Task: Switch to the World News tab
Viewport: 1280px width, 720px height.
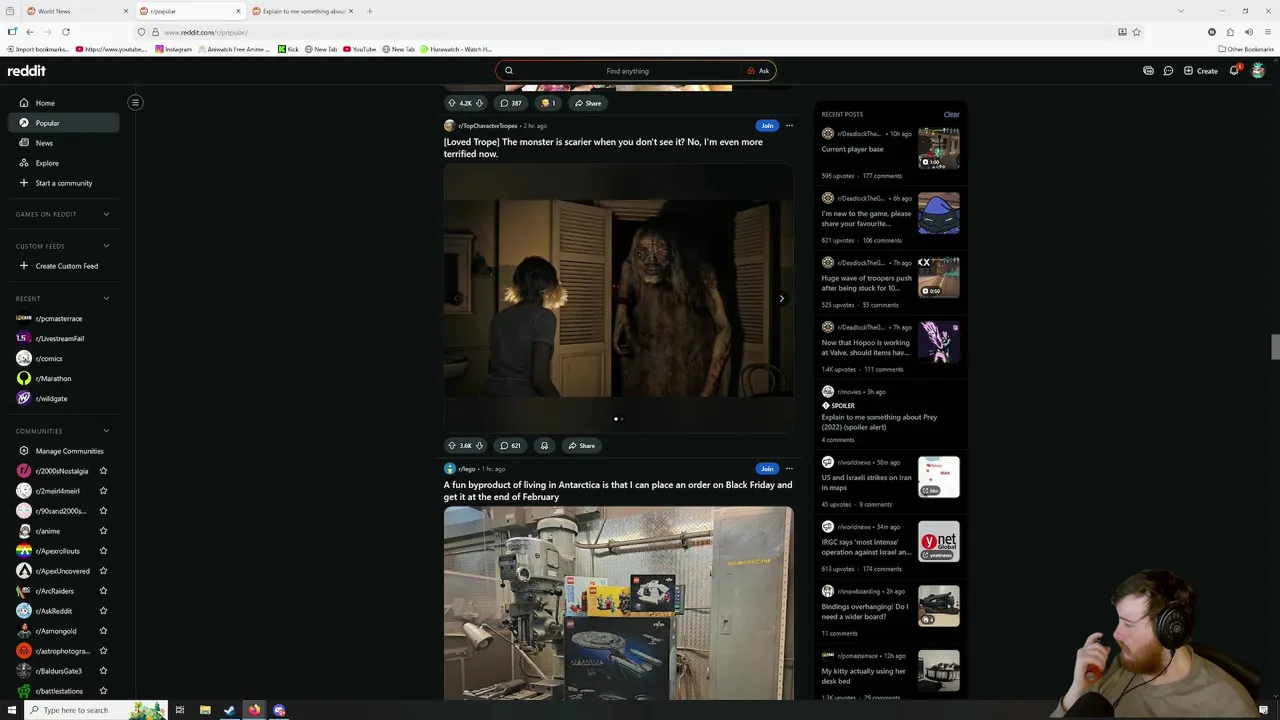Action: (77, 11)
